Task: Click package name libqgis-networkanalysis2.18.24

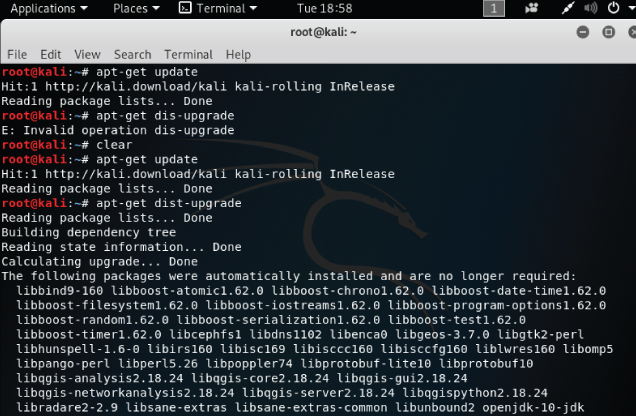Action: pos(125,393)
